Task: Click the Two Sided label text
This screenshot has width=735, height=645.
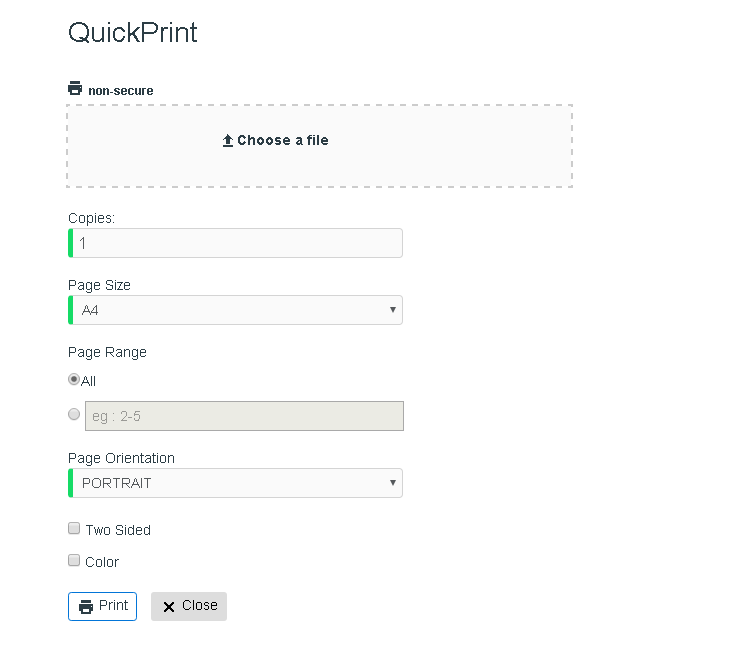Action: pos(118,530)
